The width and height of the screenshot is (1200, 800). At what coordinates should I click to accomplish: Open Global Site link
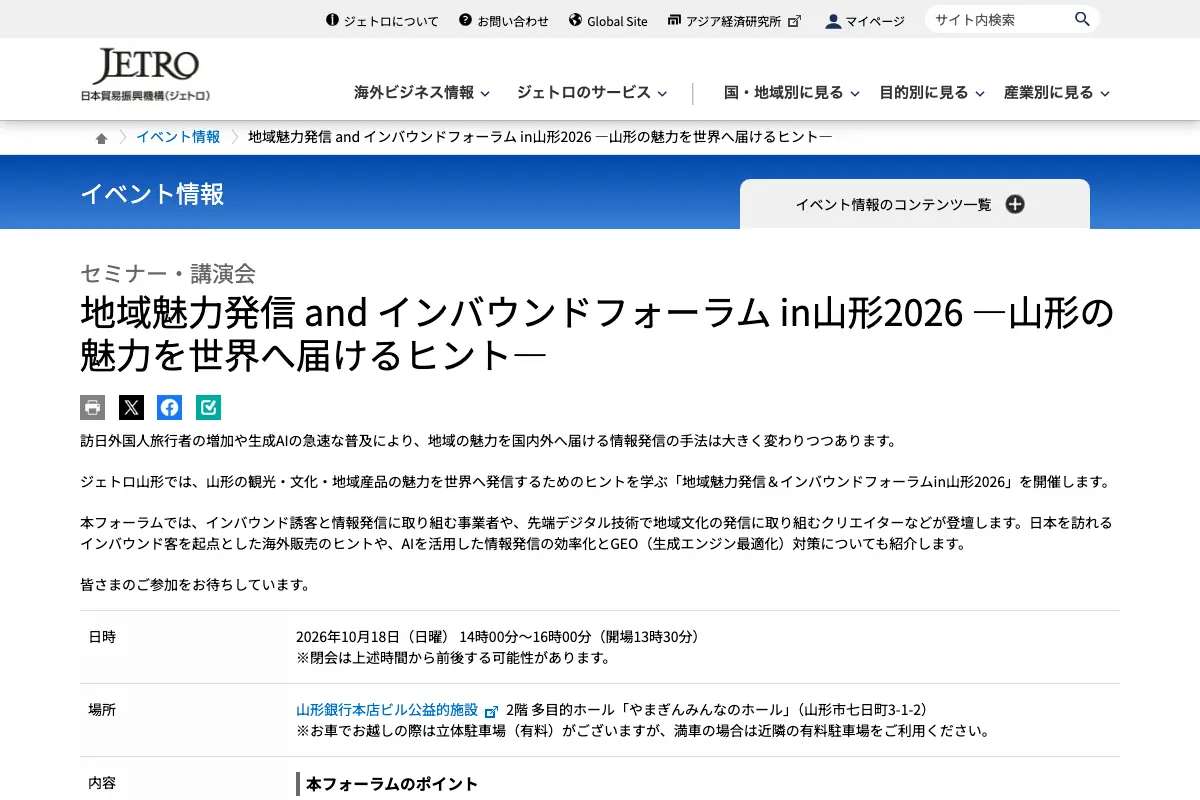coord(608,20)
